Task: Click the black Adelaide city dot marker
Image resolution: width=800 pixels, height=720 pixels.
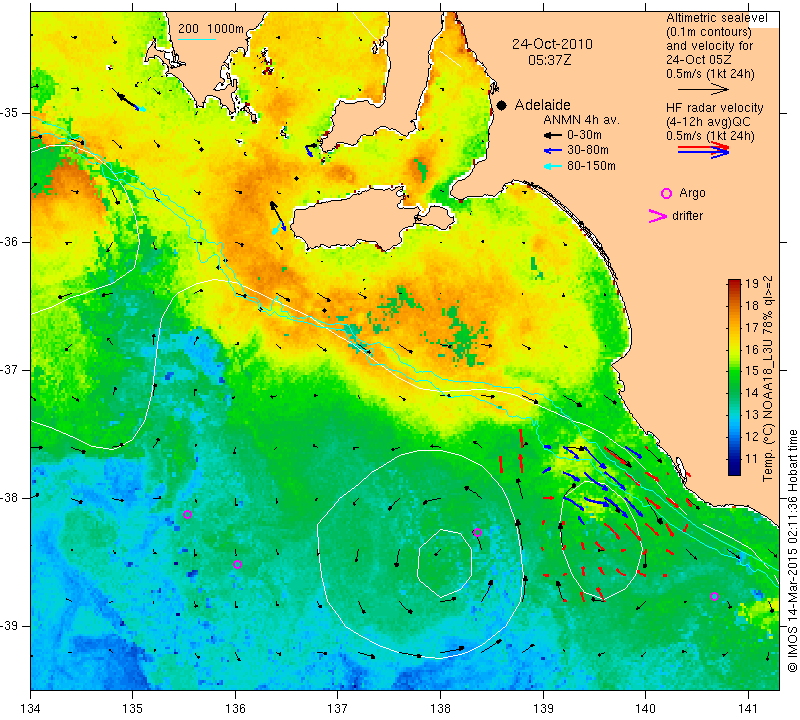Action: (502, 105)
